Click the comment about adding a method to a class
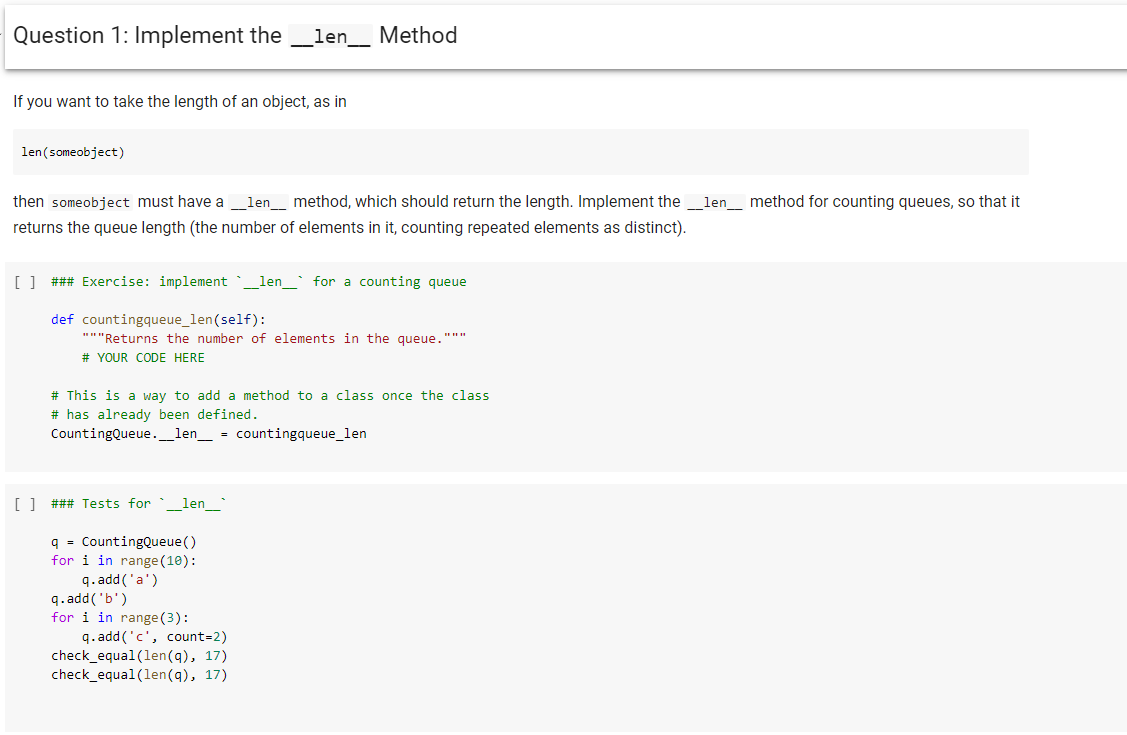 click(270, 395)
